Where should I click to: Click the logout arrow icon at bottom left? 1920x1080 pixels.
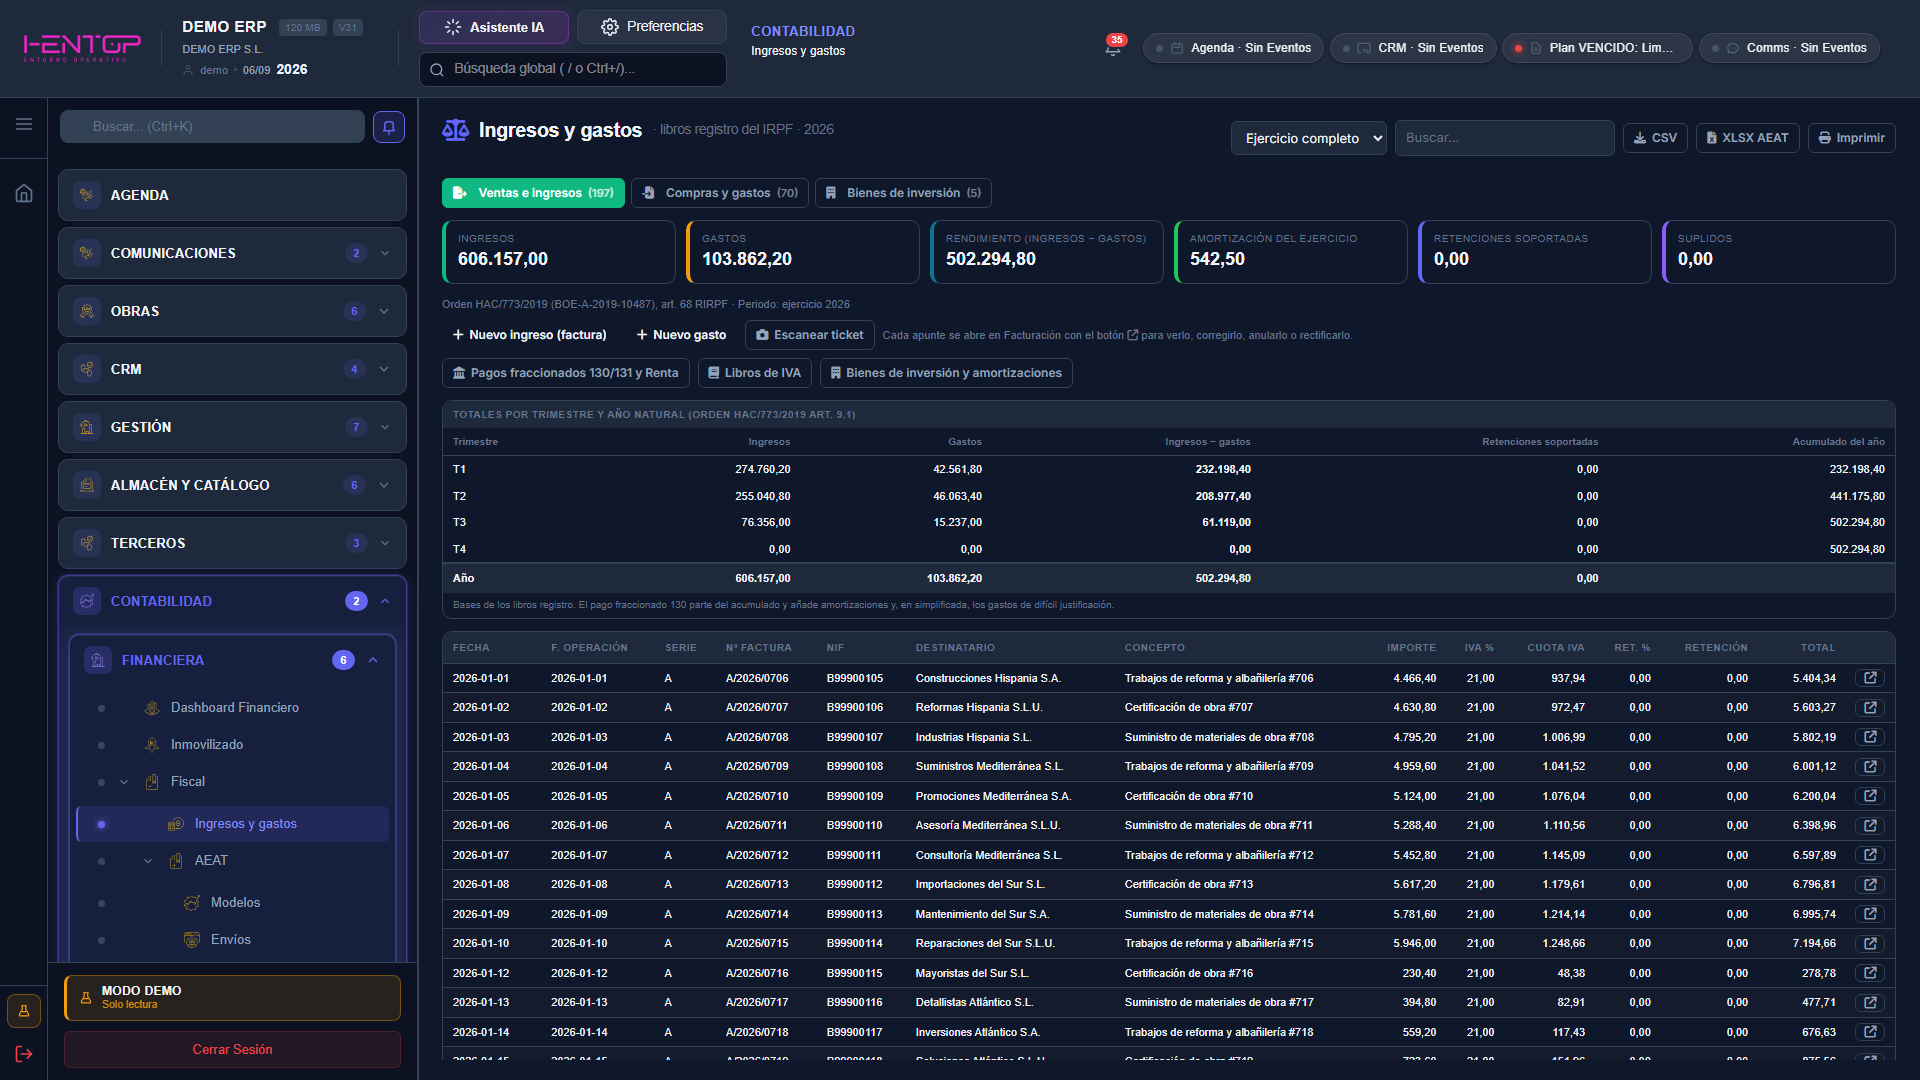(24, 1054)
